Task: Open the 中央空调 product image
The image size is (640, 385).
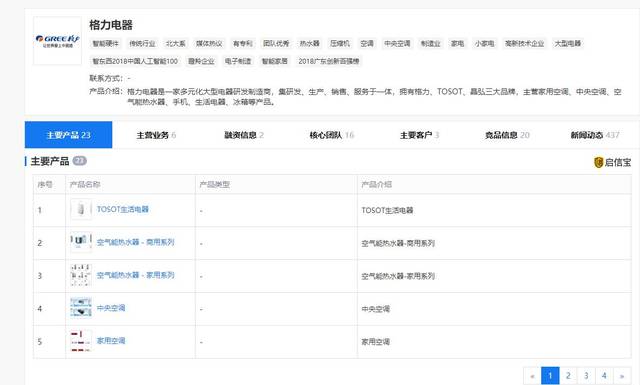Action: 81,308
